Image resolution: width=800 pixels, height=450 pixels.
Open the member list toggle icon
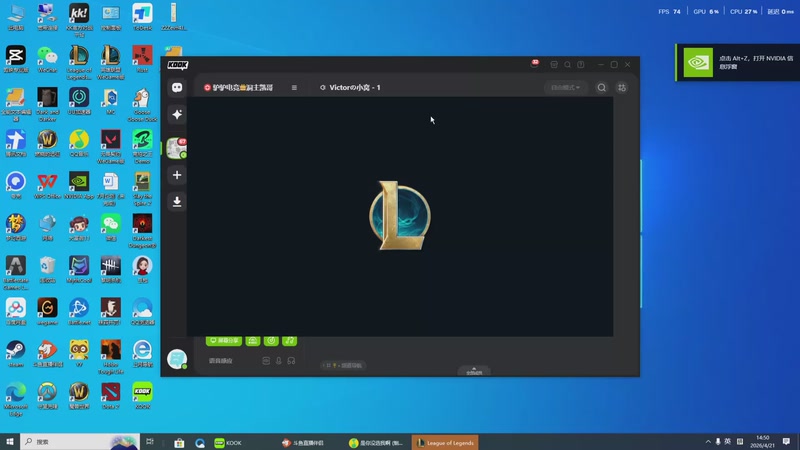pos(622,88)
